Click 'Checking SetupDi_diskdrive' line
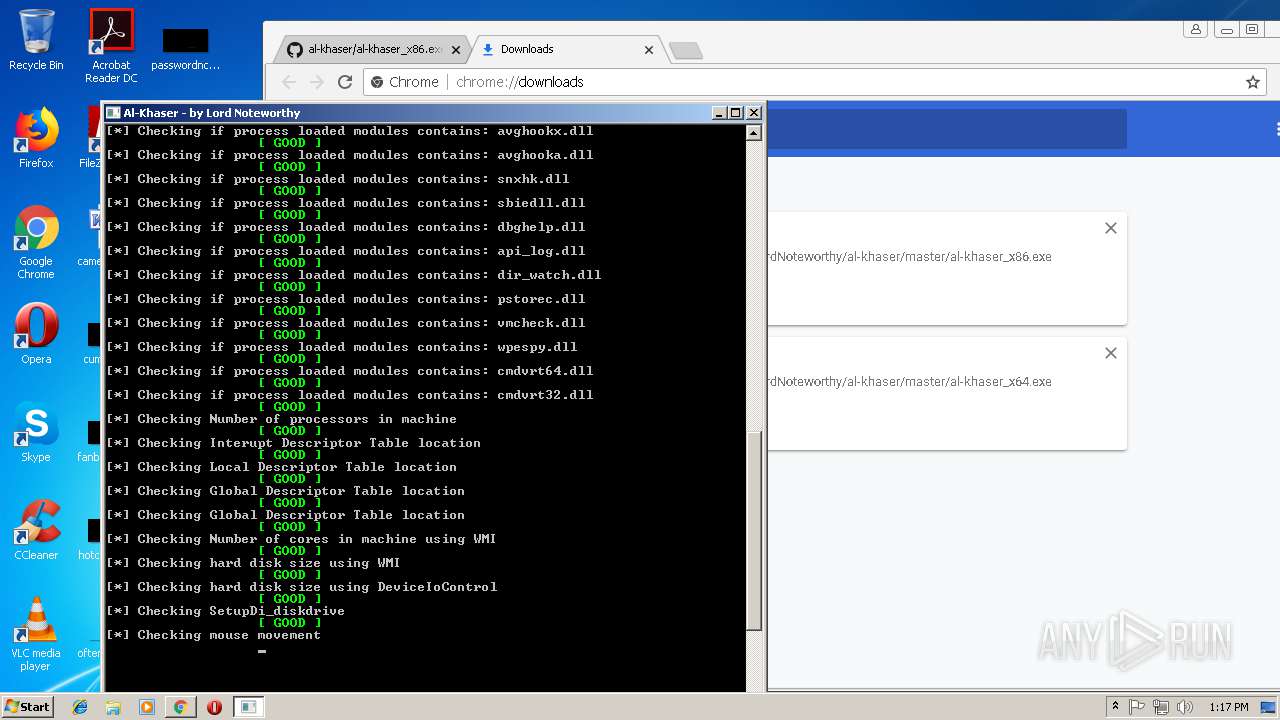1280x720 pixels. pos(226,611)
